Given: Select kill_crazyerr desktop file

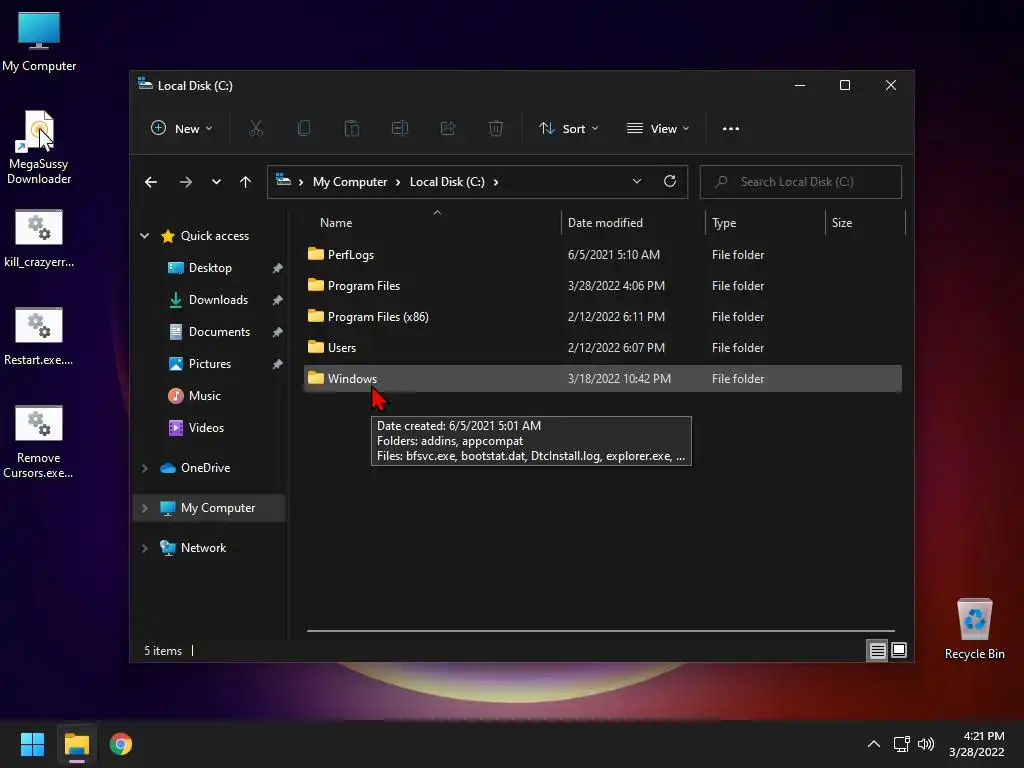Looking at the screenshot, I should [x=39, y=239].
